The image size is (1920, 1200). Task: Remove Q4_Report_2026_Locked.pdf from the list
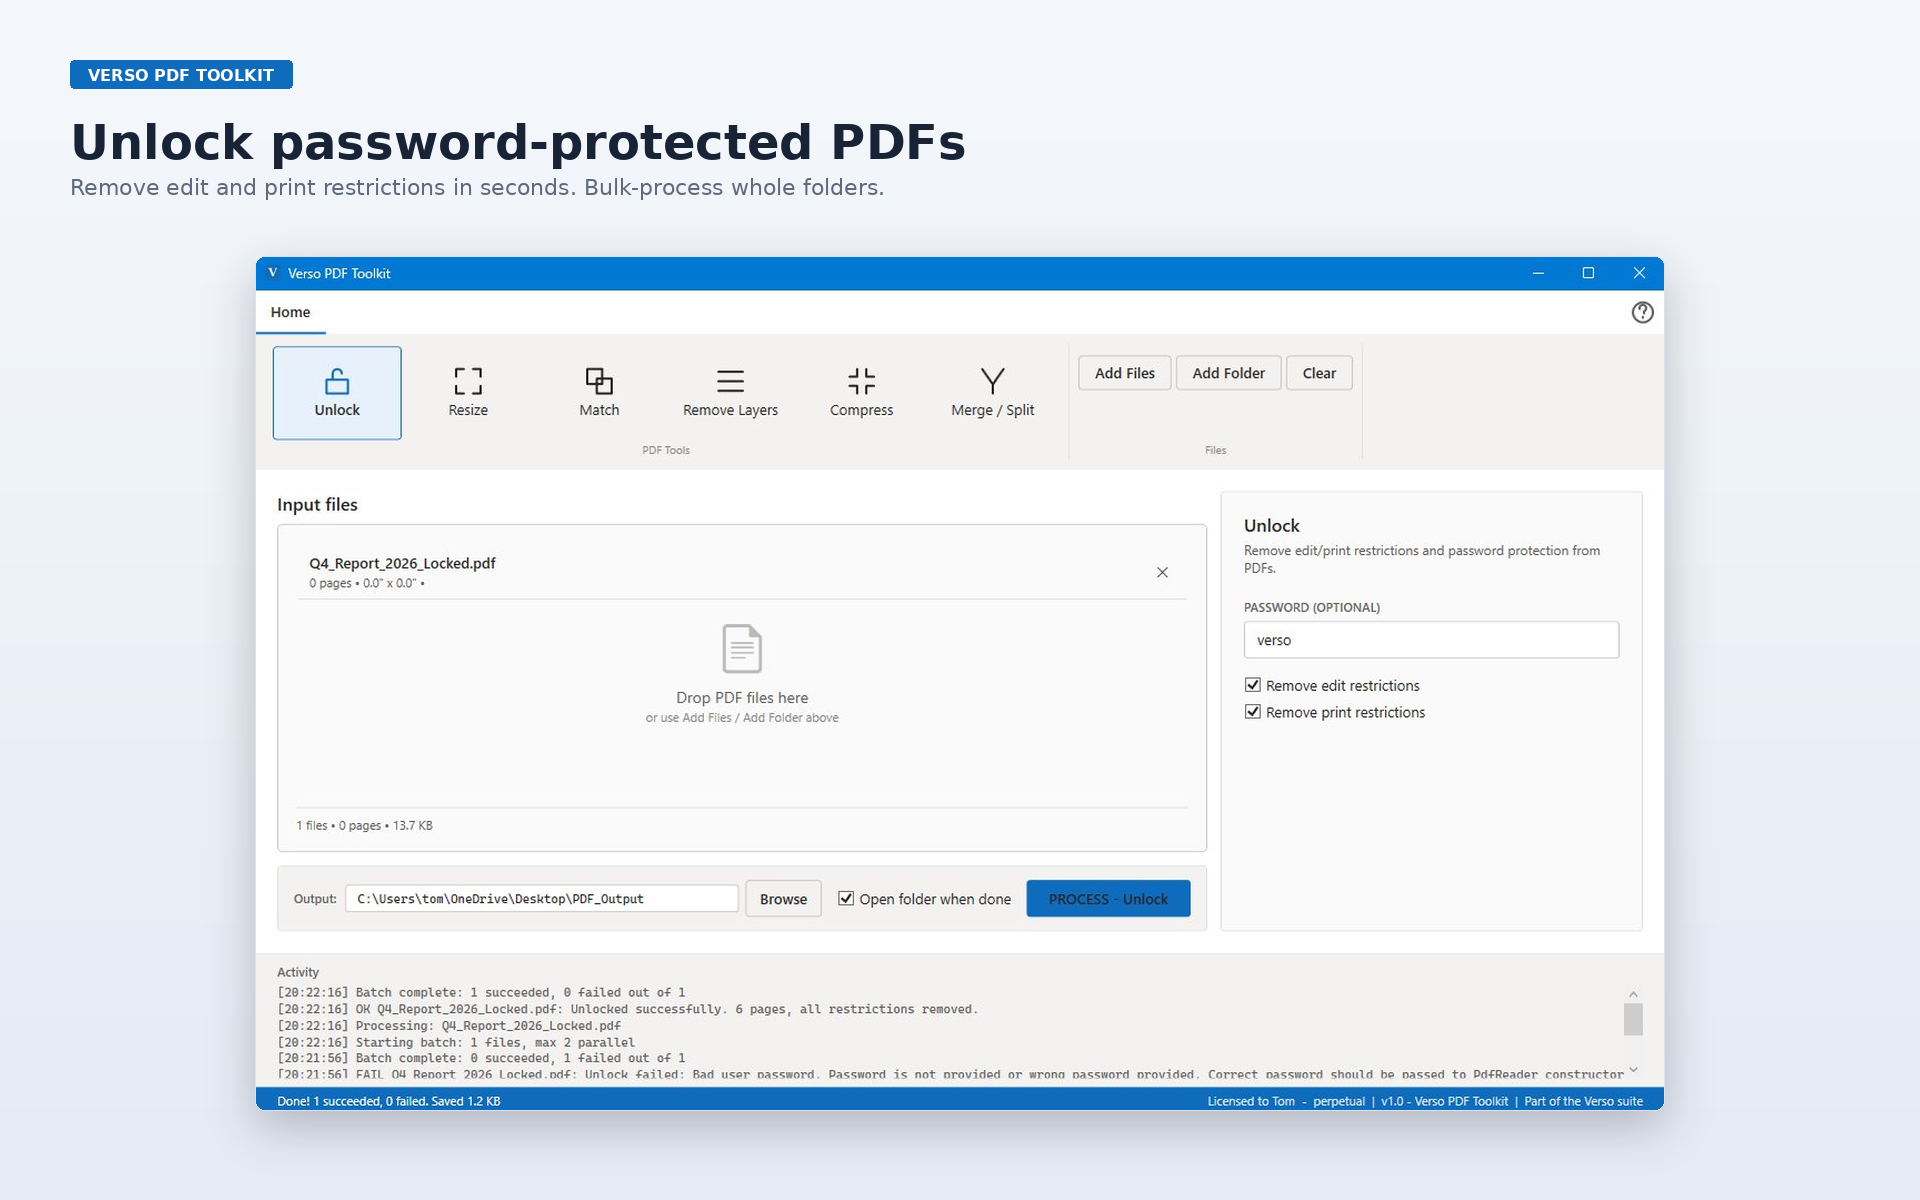tap(1162, 572)
